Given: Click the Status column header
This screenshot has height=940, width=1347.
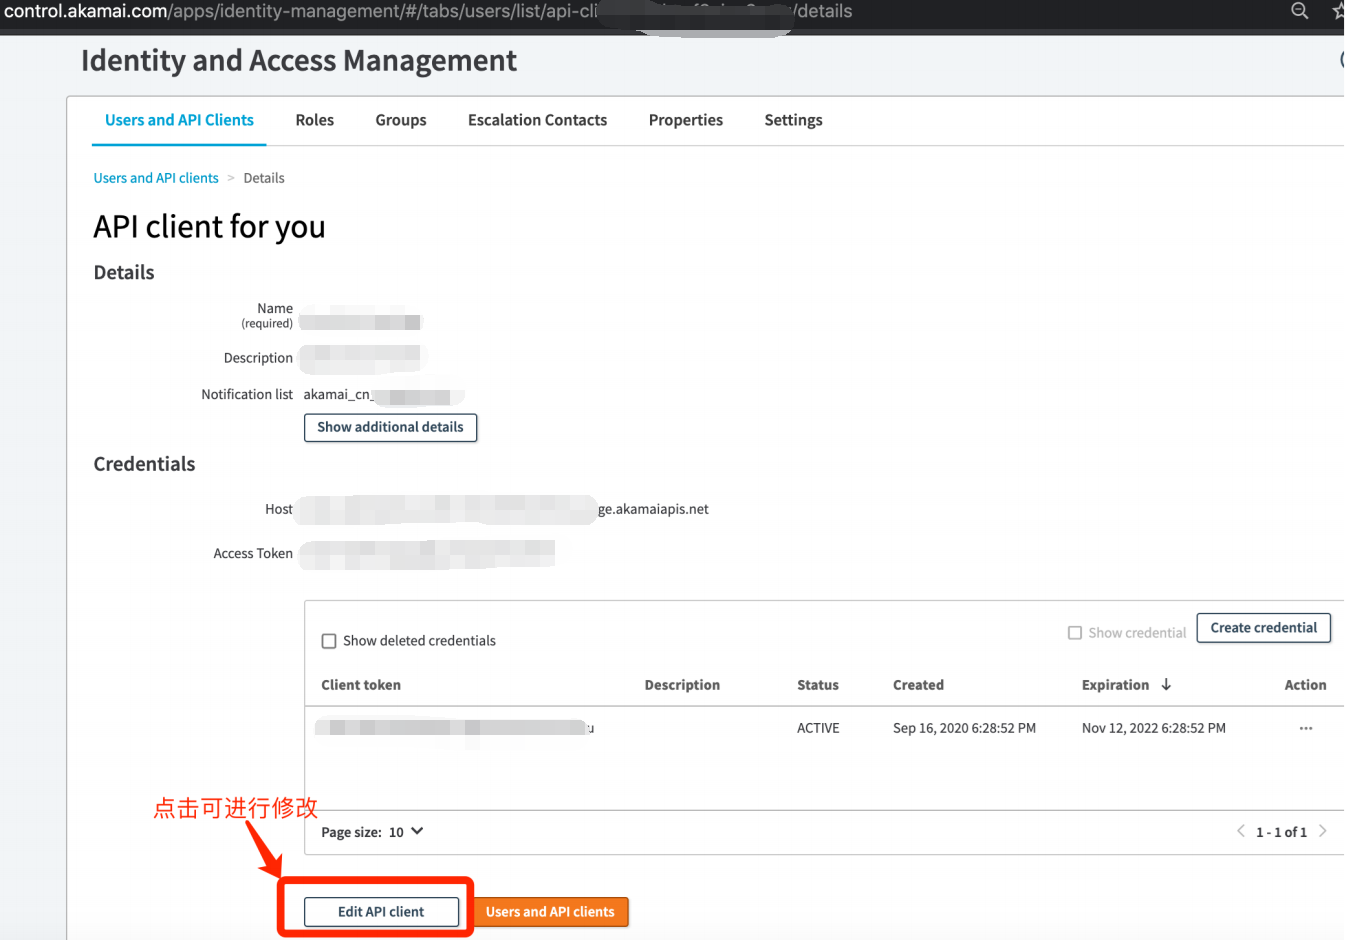Looking at the screenshot, I should click(x=818, y=685).
